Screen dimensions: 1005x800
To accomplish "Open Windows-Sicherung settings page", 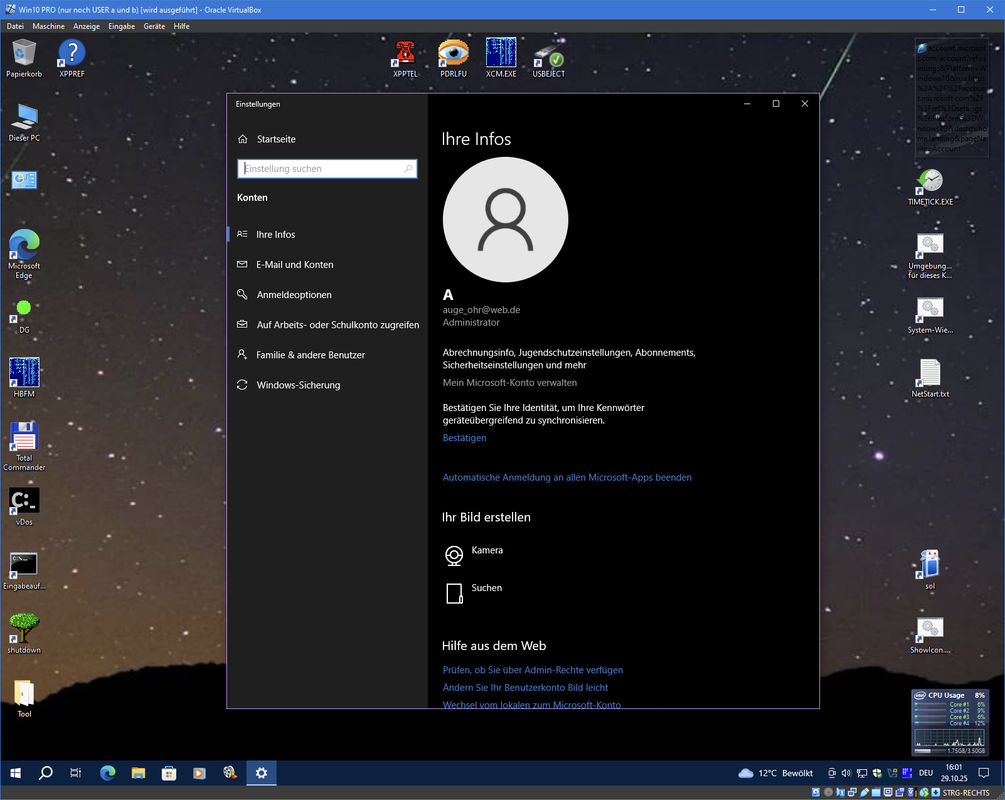I will click(x=327, y=385).
